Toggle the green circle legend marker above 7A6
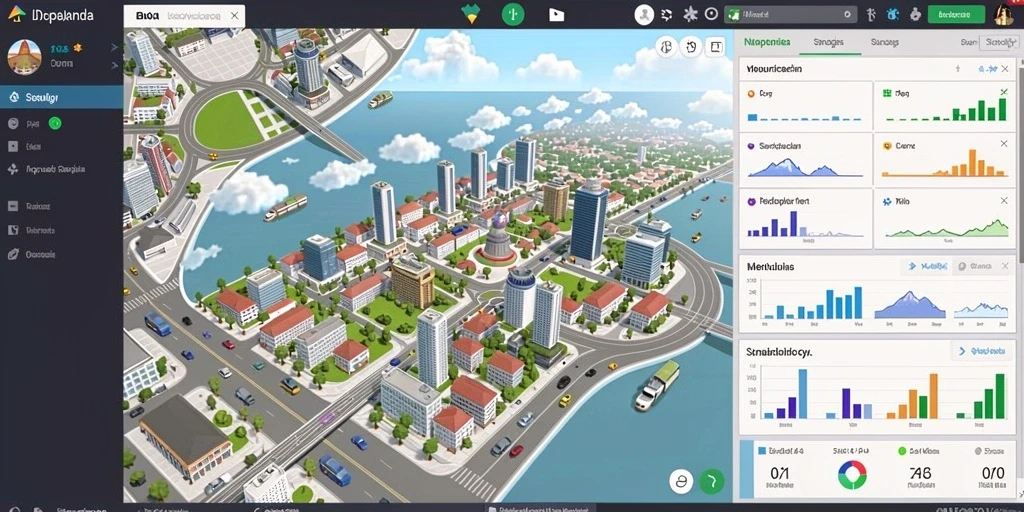 (x=903, y=451)
